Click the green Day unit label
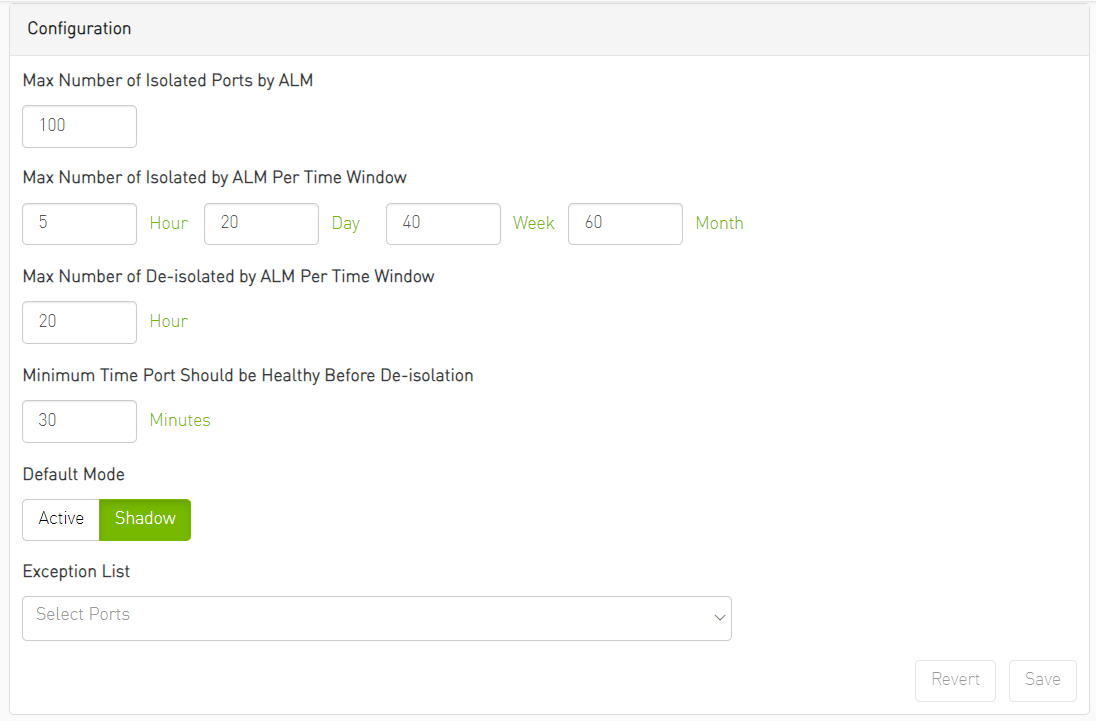1096x721 pixels. click(x=346, y=223)
